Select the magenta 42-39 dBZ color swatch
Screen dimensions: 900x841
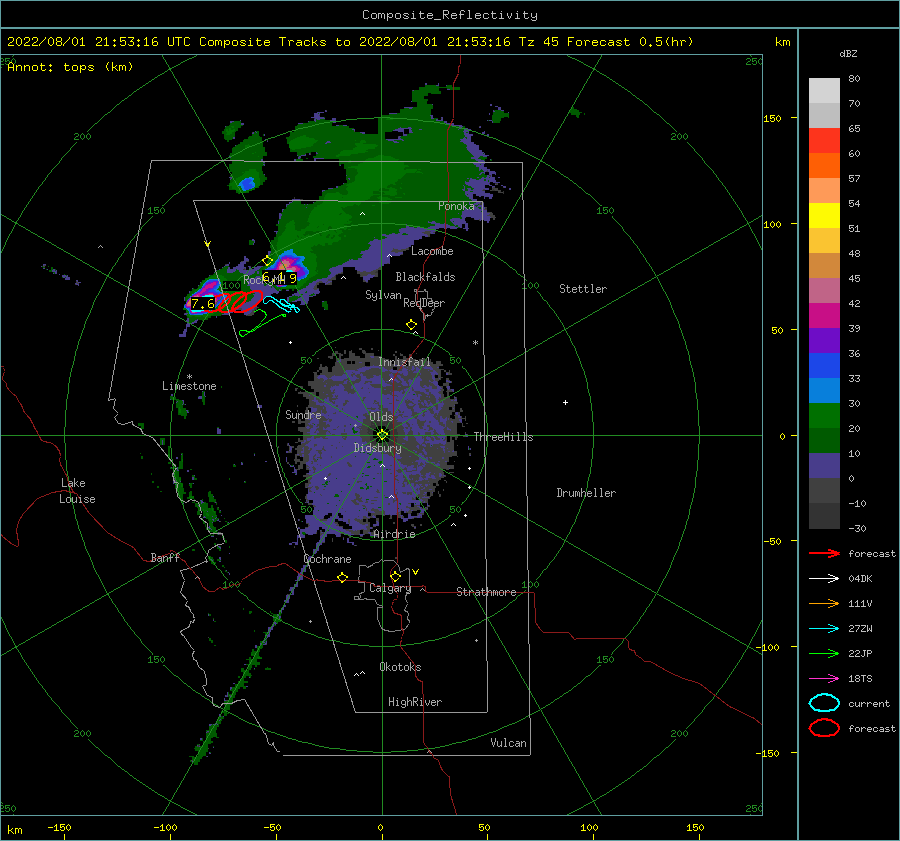point(824,316)
